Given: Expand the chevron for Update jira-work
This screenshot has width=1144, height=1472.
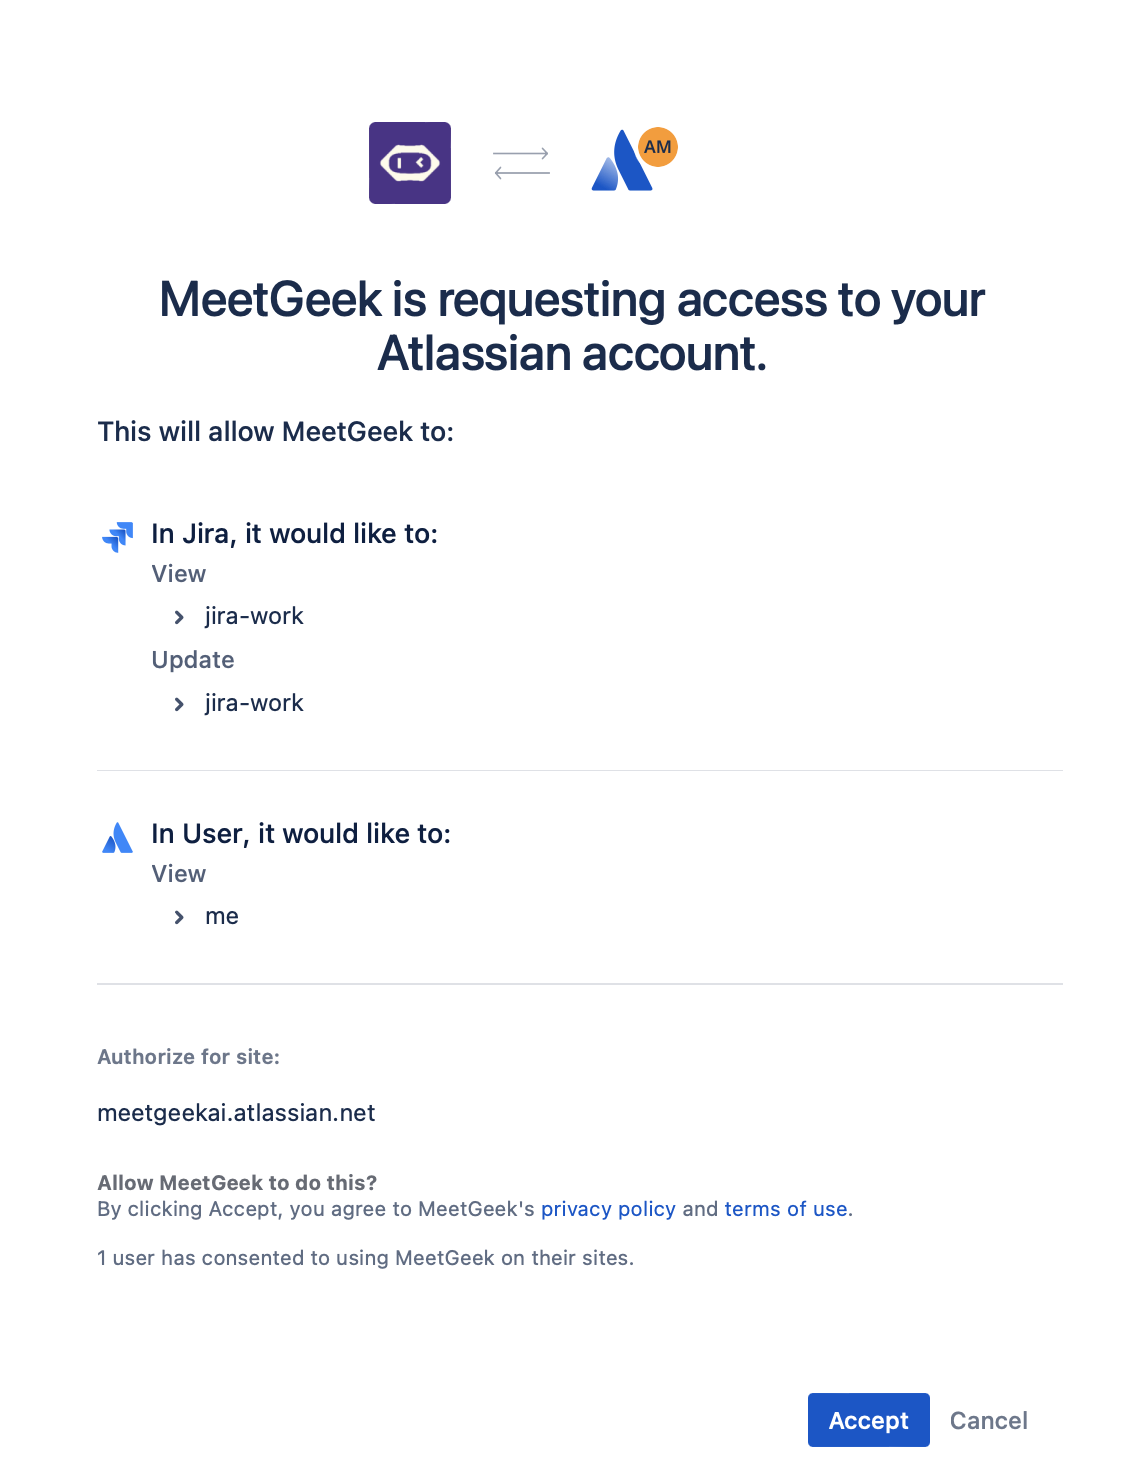Looking at the screenshot, I should click(179, 704).
